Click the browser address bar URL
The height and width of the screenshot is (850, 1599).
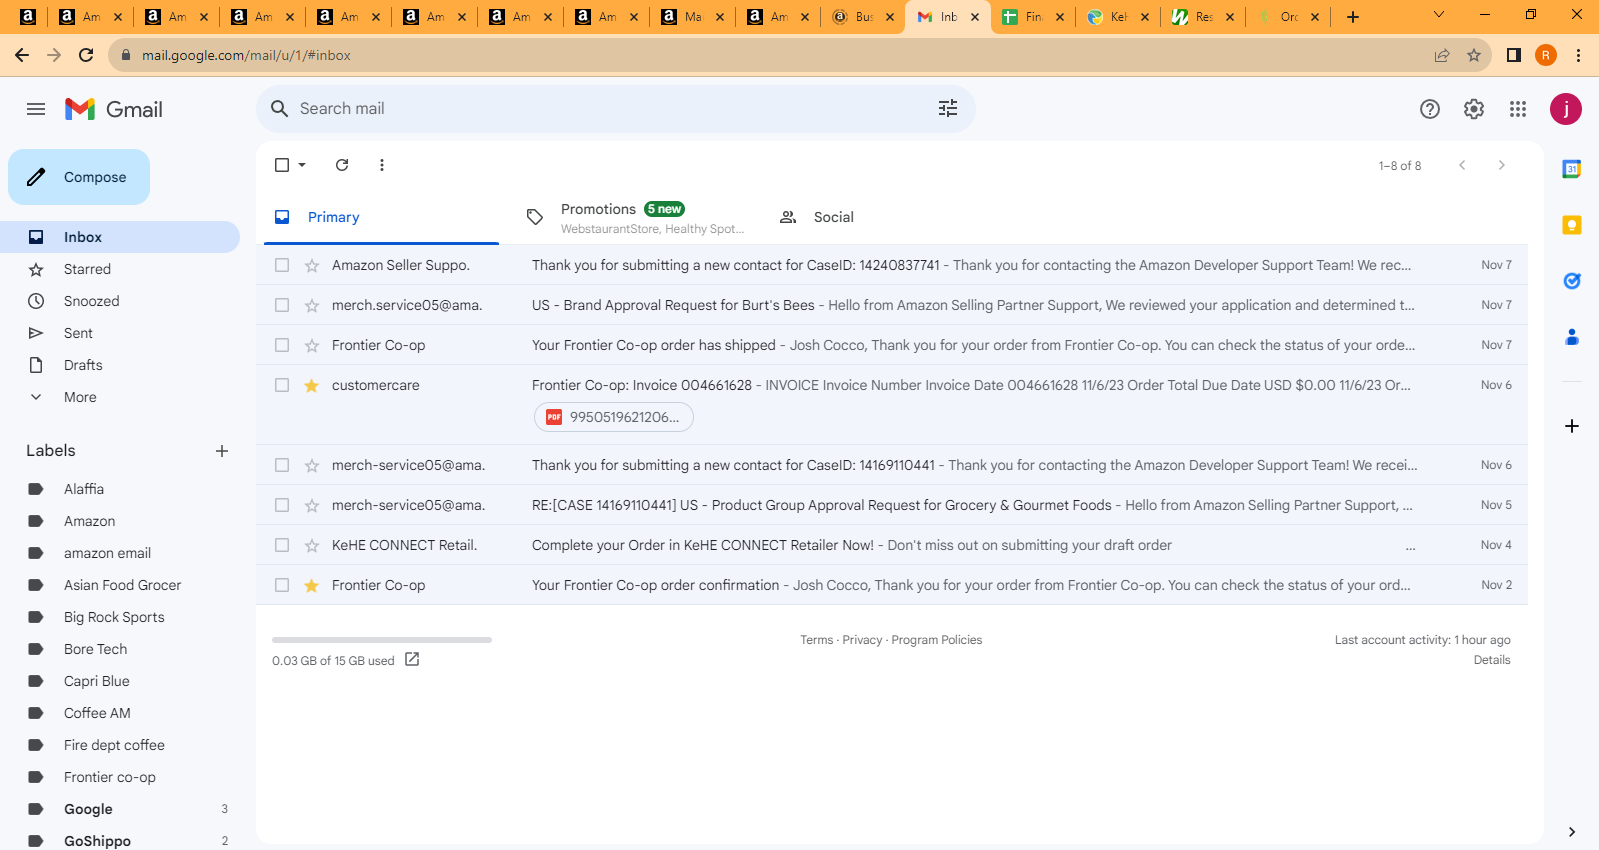(x=246, y=55)
